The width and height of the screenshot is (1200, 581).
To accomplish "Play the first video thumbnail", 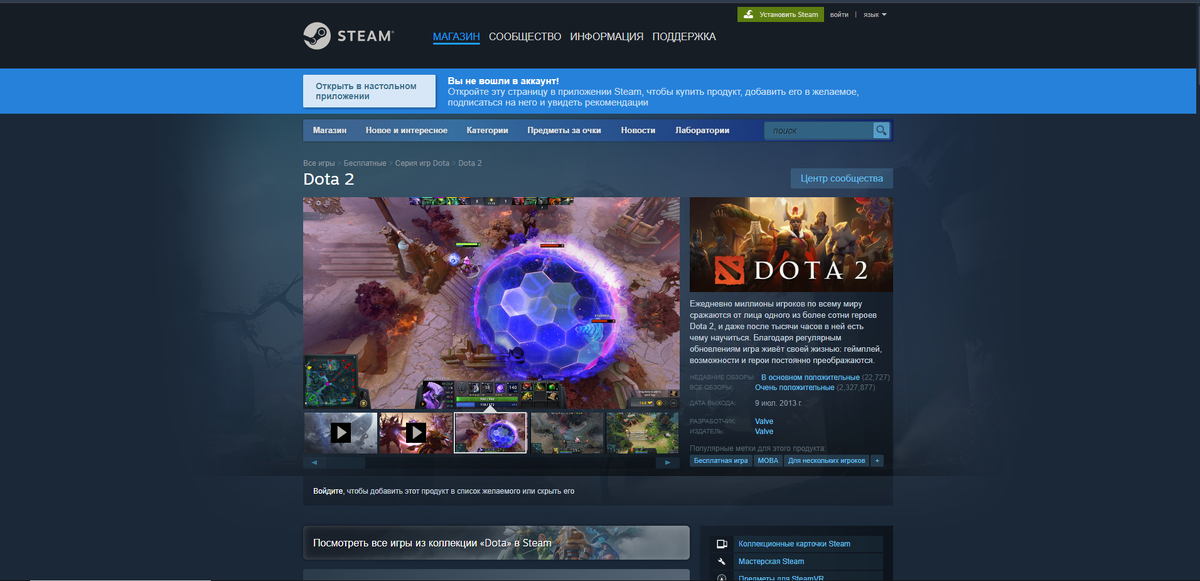I will pos(340,432).
